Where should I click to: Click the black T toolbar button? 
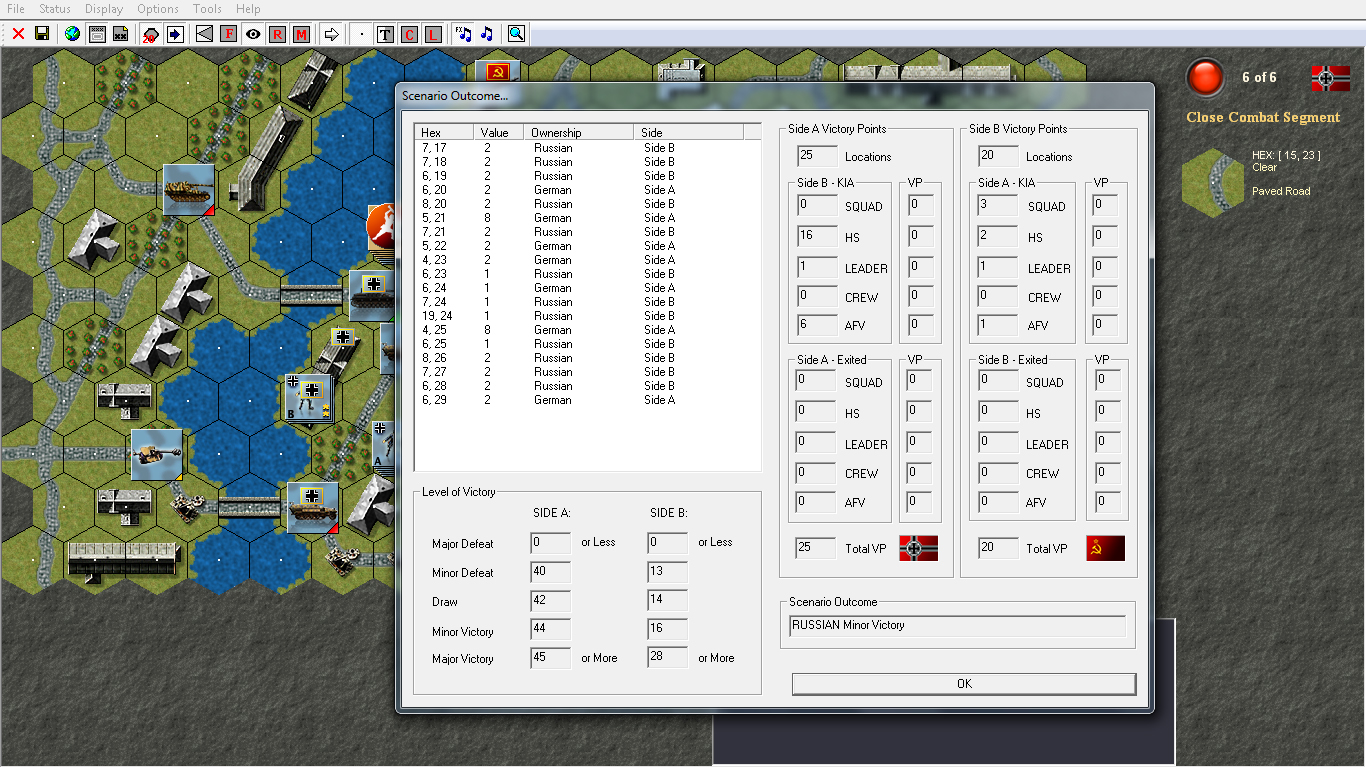(x=385, y=34)
